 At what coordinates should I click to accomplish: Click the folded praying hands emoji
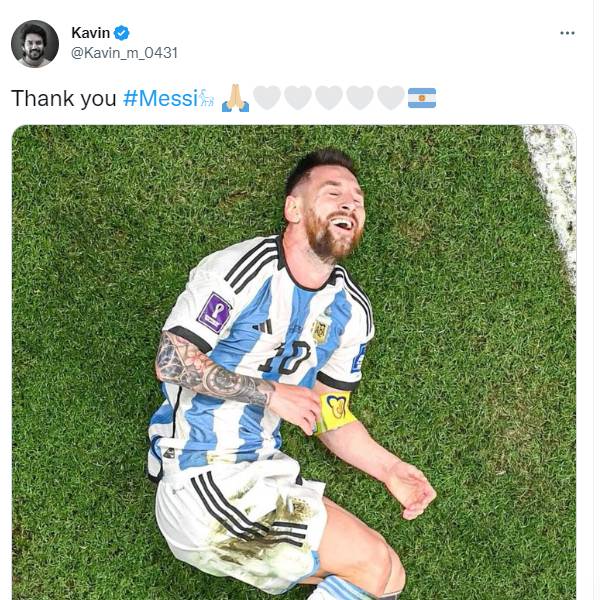click(235, 98)
